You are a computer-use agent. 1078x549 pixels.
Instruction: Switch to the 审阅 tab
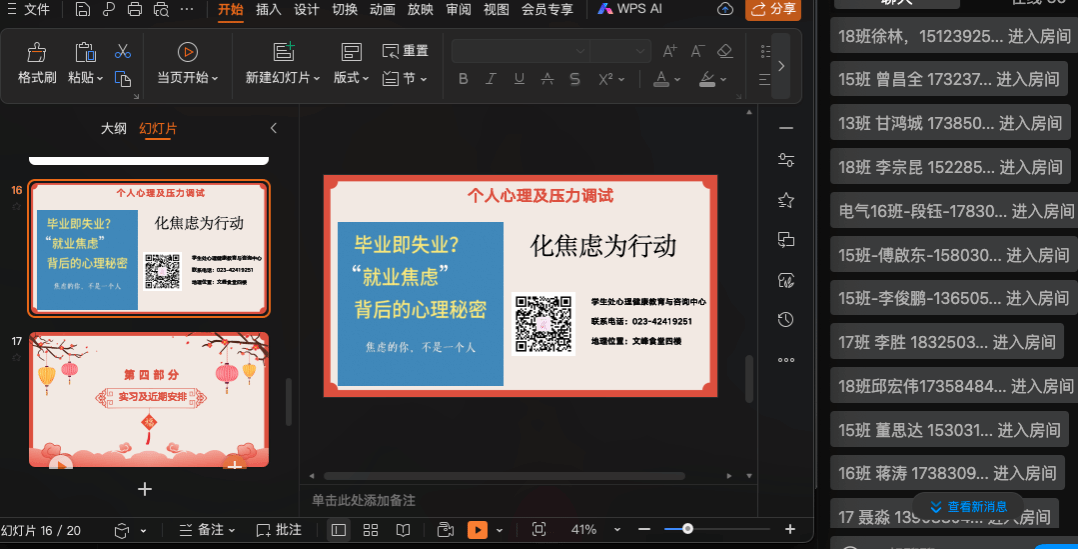tap(458, 10)
